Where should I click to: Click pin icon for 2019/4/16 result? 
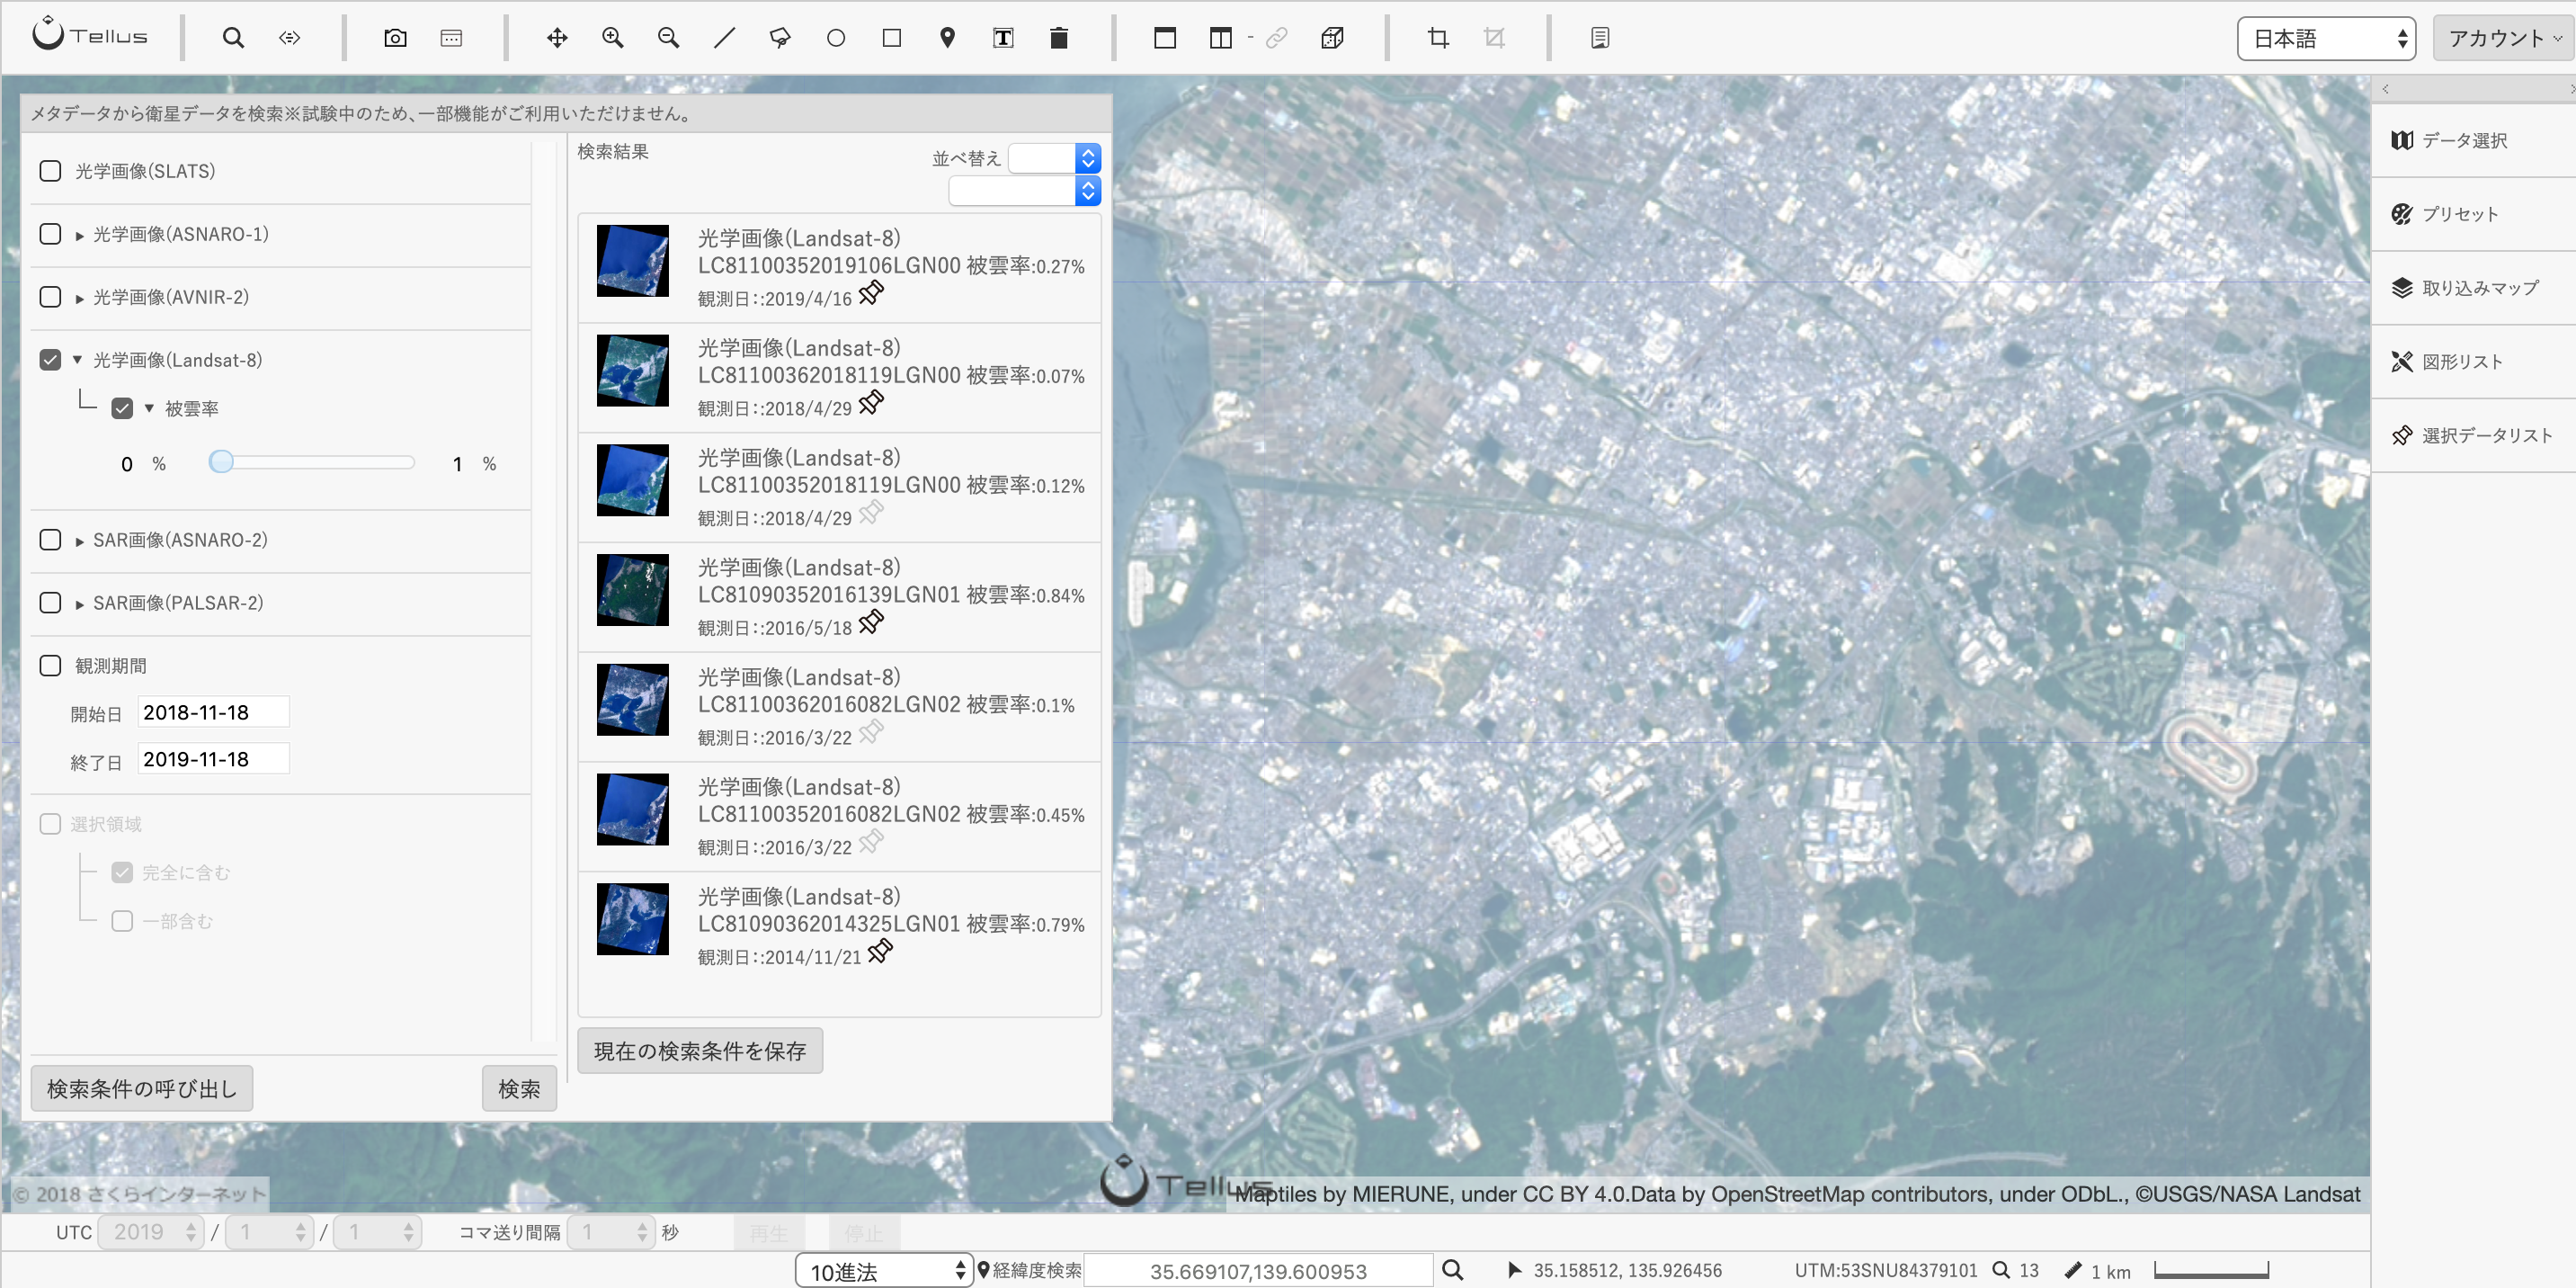click(871, 293)
